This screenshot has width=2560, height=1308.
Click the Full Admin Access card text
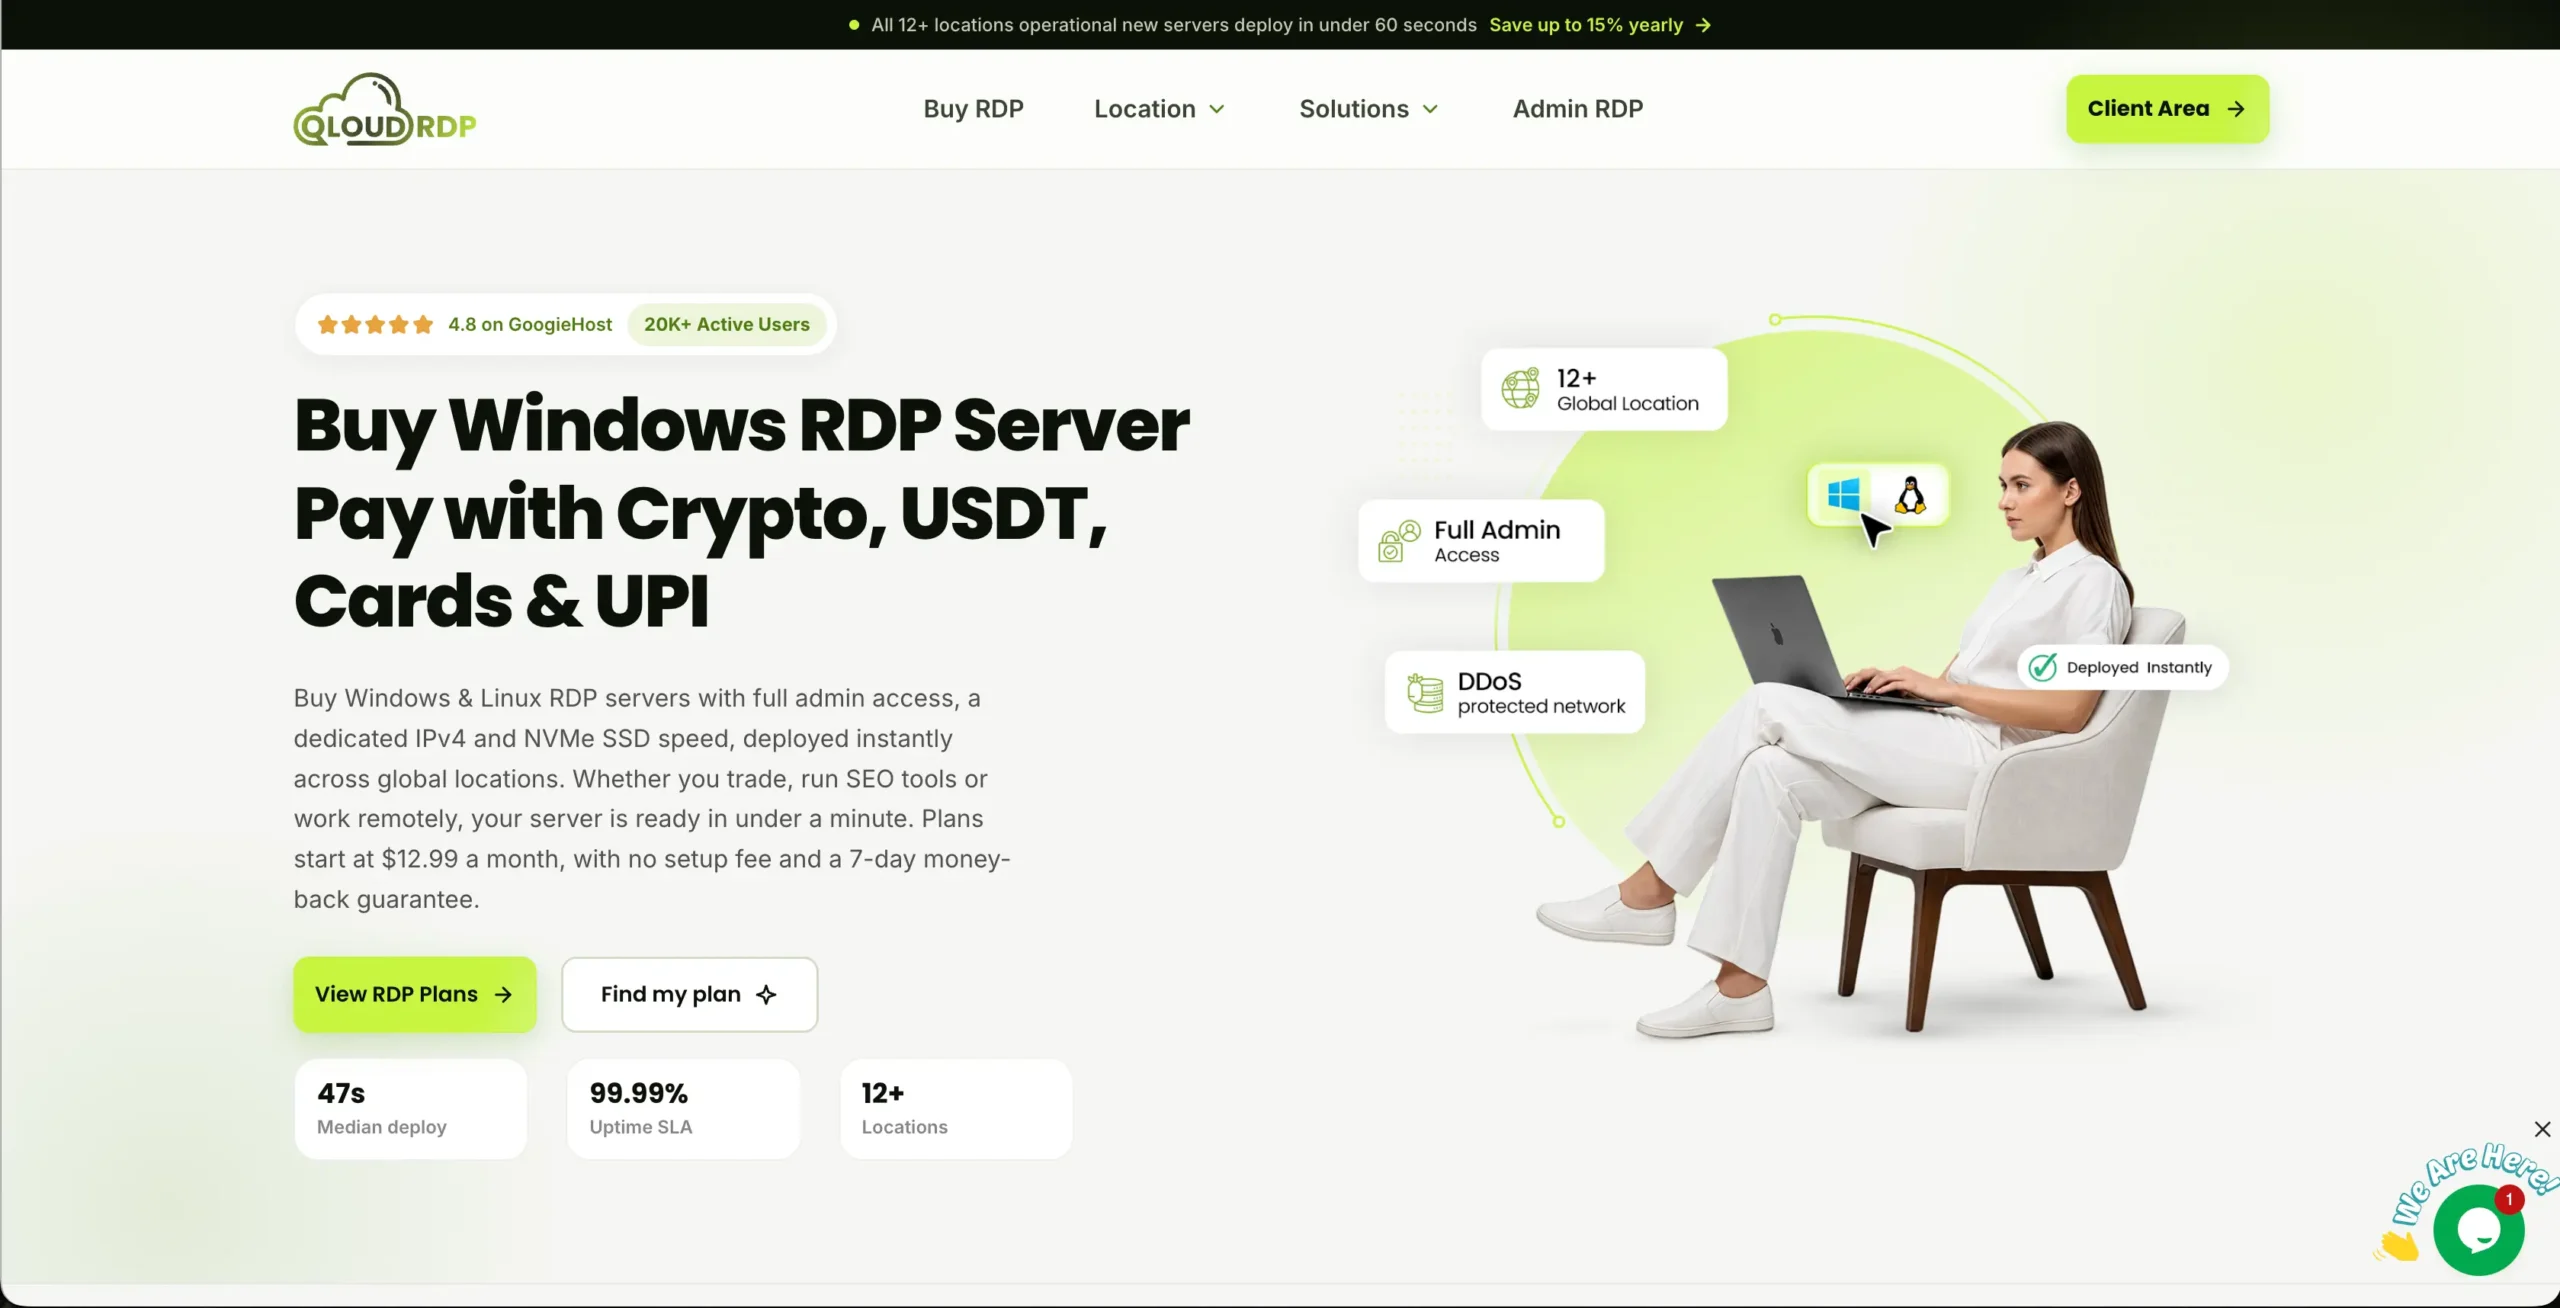(1497, 541)
